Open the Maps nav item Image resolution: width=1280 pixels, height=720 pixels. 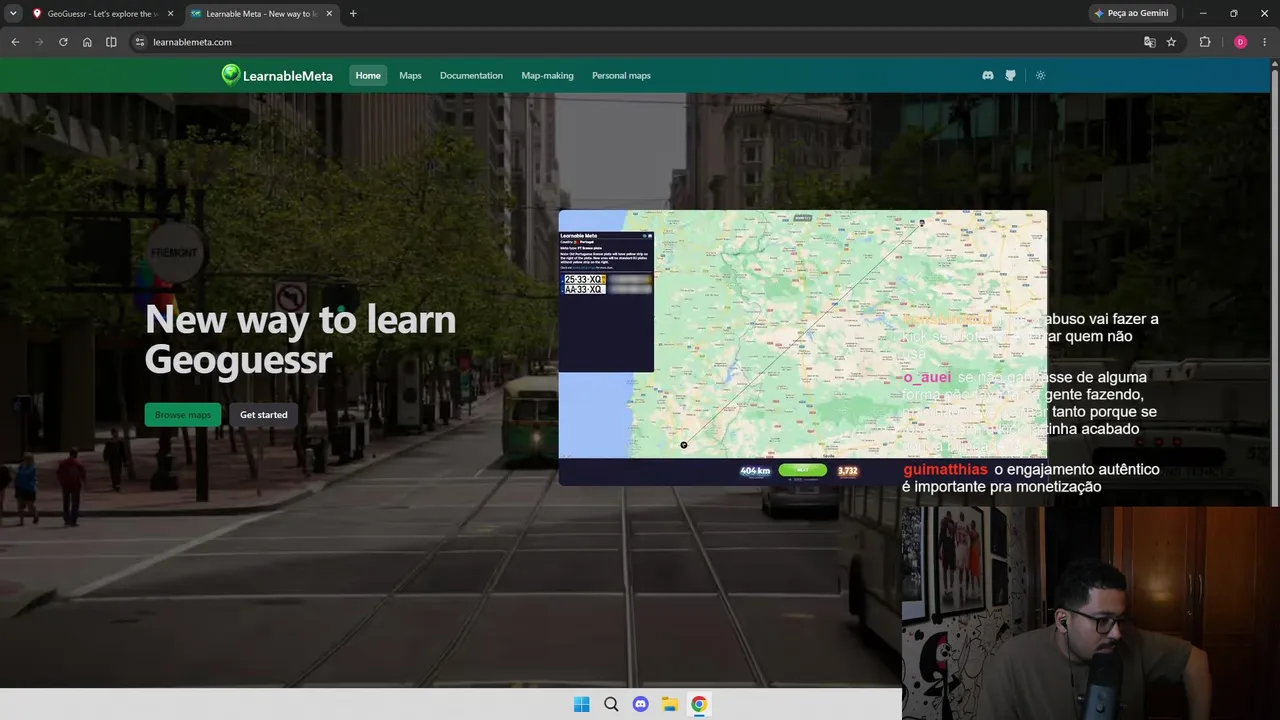click(x=410, y=75)
